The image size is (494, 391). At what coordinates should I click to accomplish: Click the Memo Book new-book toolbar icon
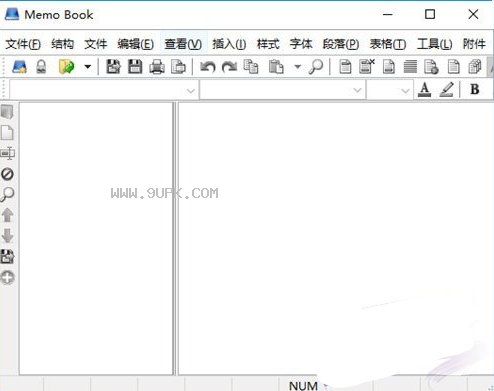click(19, 67)
